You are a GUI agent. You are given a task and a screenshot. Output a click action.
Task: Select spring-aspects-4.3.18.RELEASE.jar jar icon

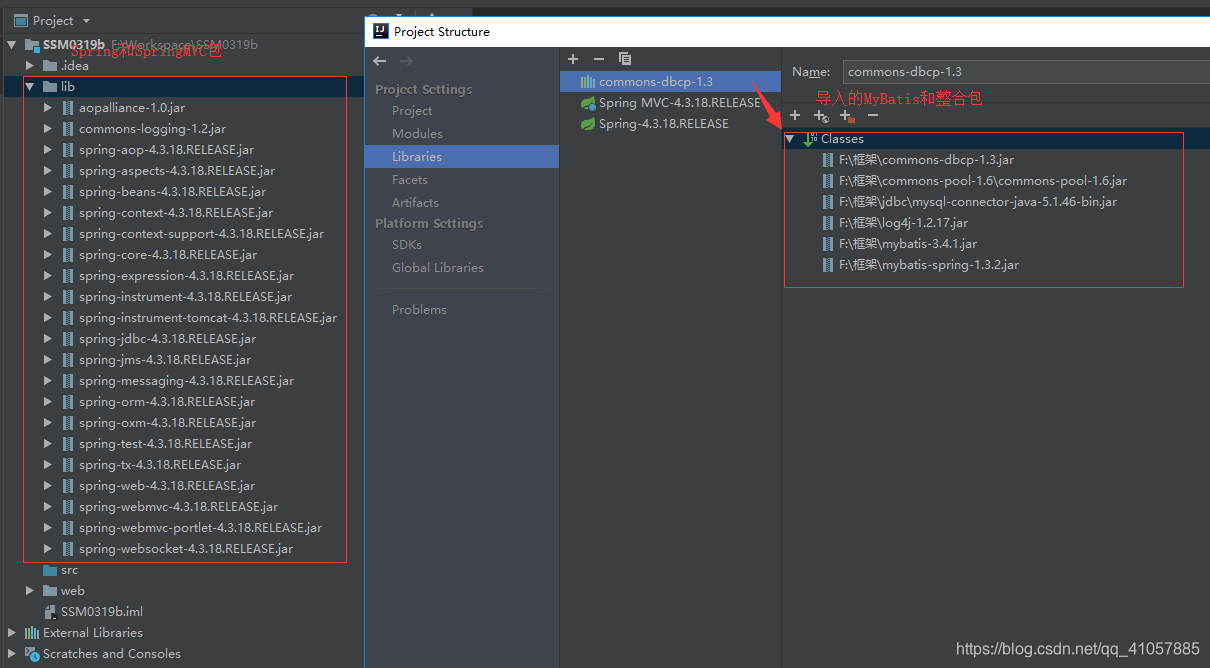68,171
